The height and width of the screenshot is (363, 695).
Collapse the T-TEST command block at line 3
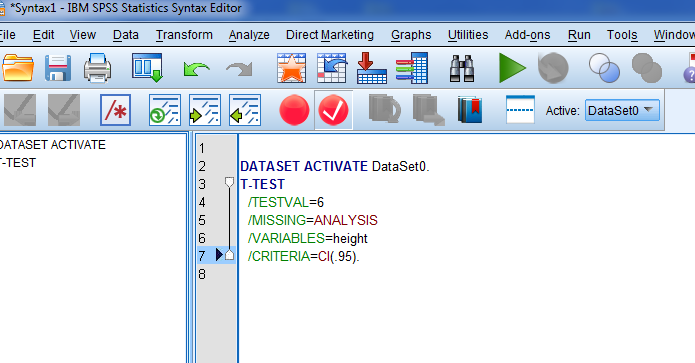tap(229, 183)
